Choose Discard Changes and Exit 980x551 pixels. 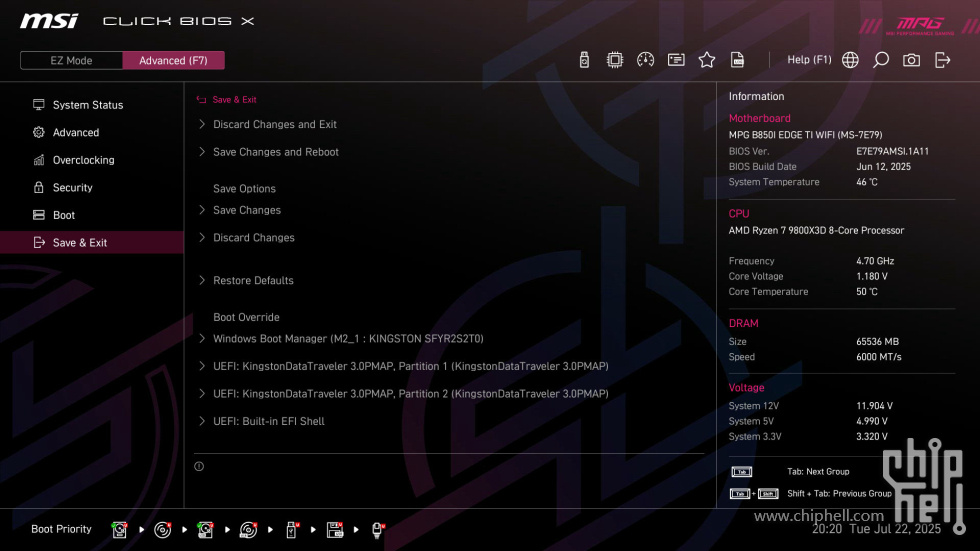[274, 124]
